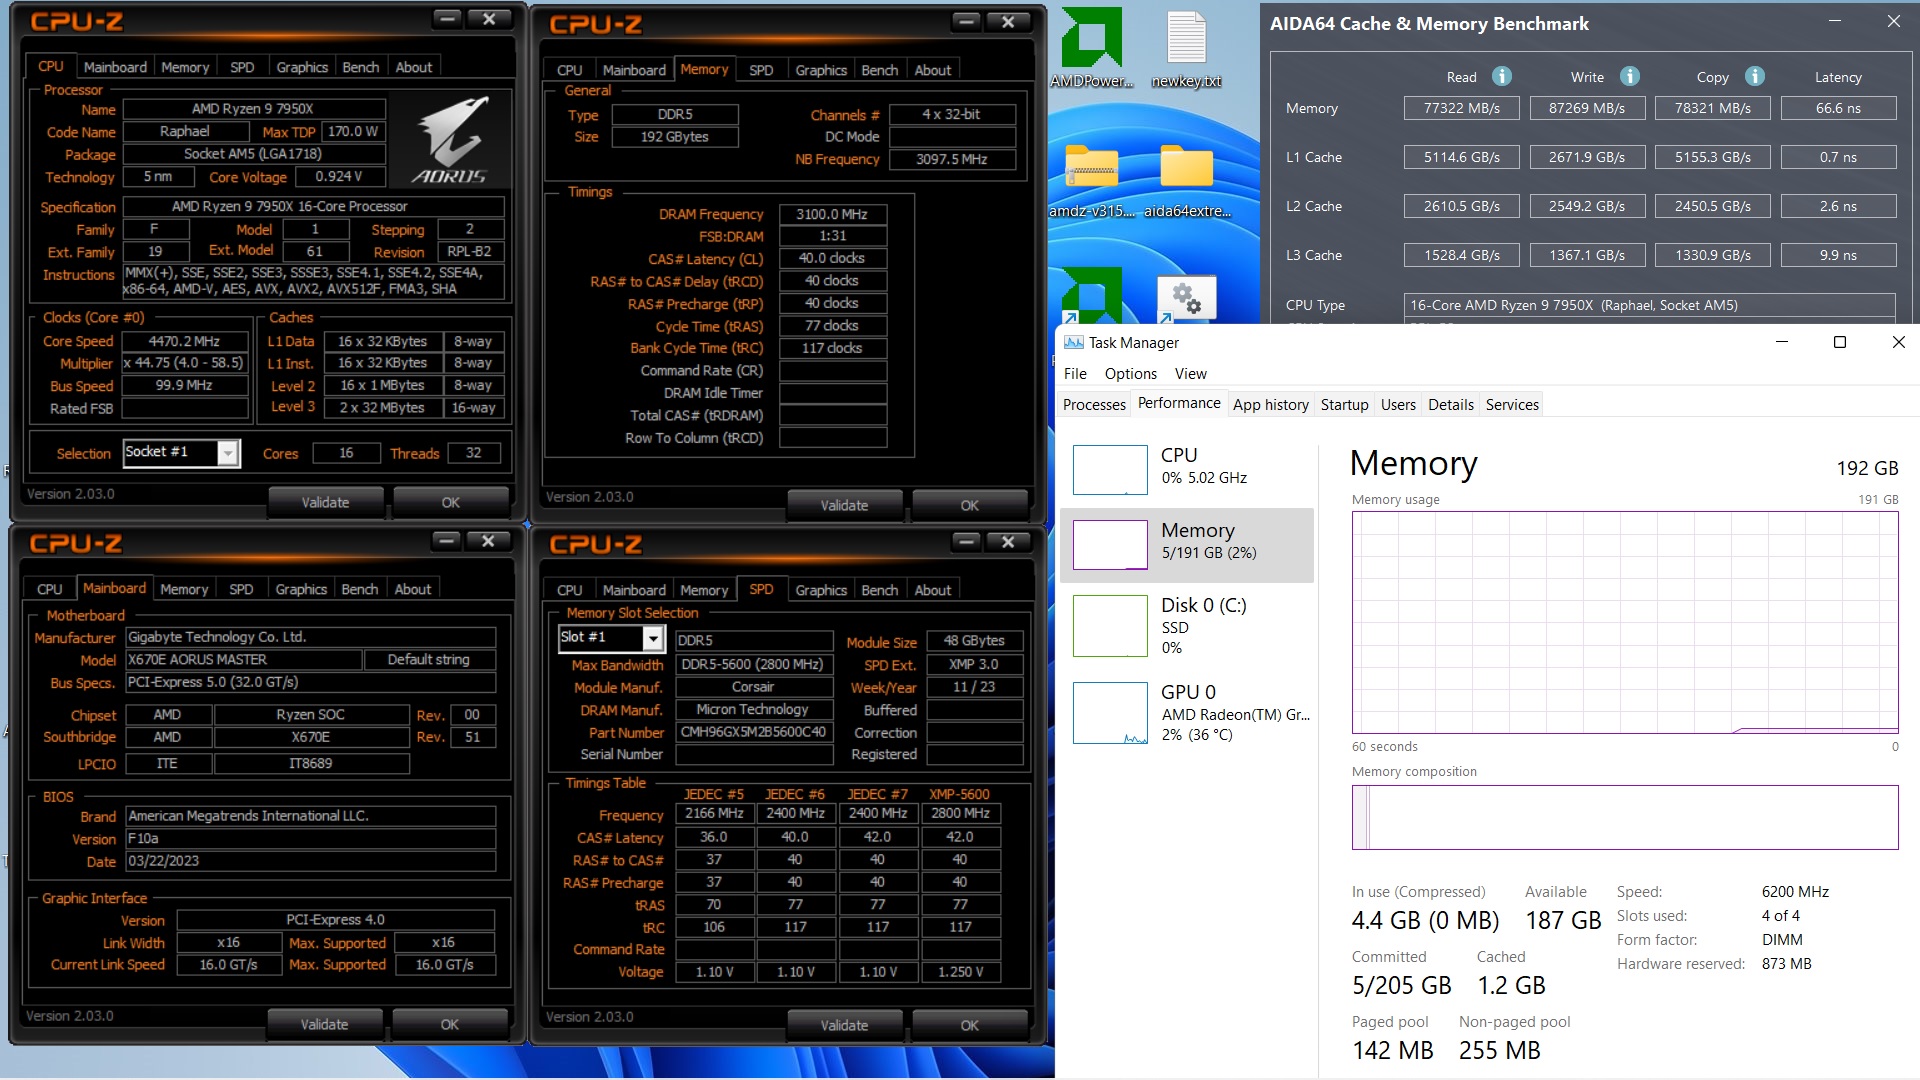Click the NB Frequency 3097.5 MHz value

coord(952,159)
